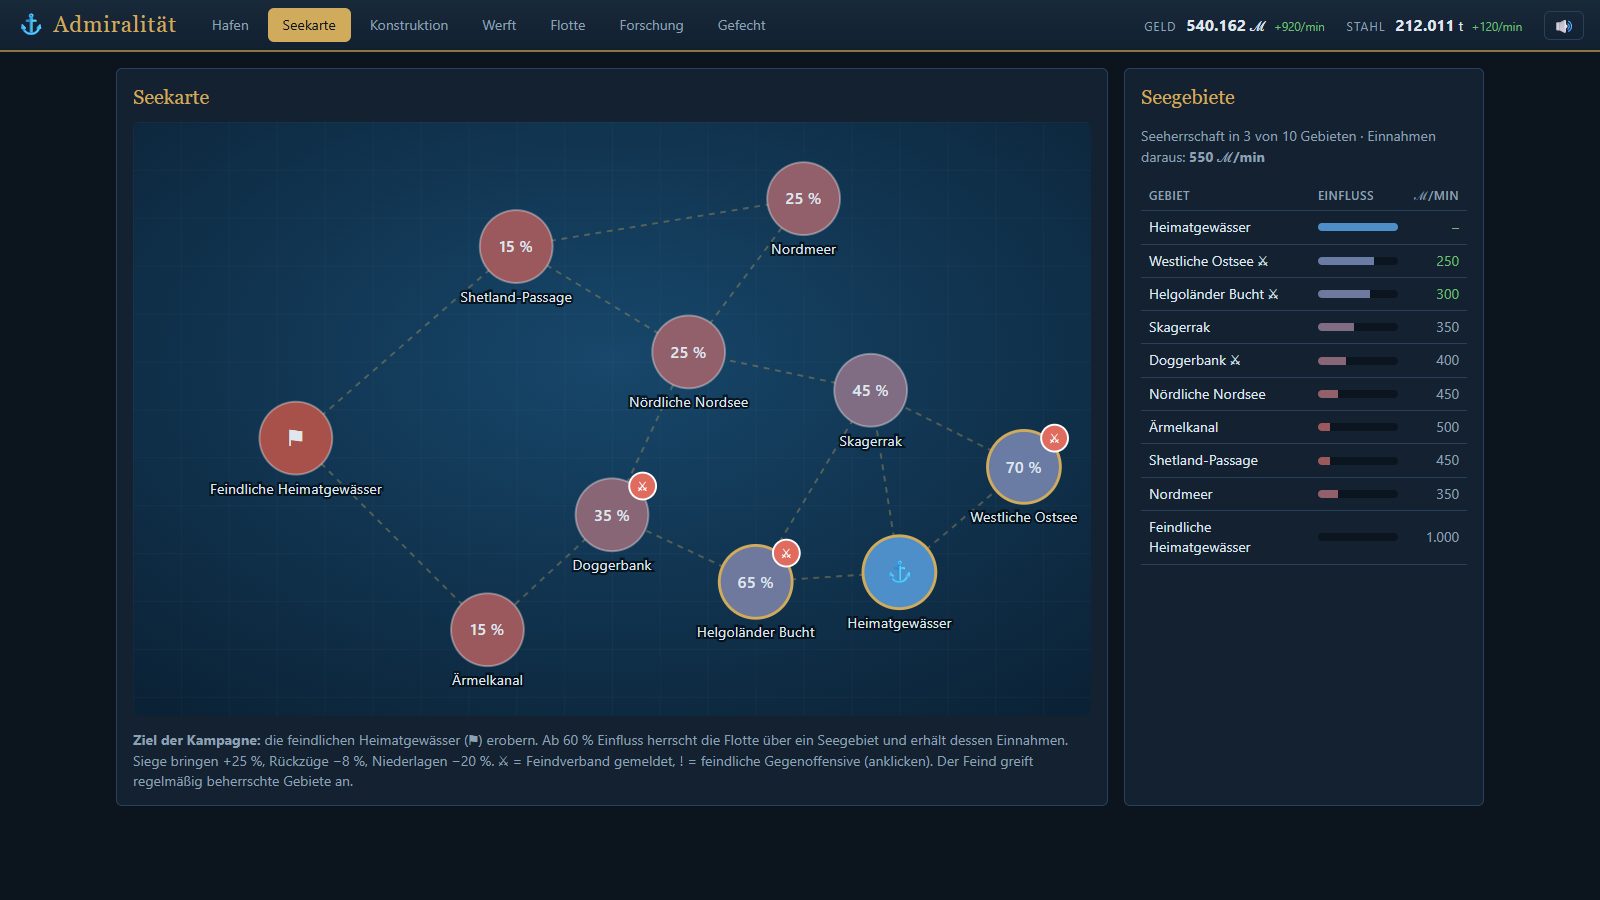Open the Gefecht tab
1600x900 pixels.
(x=741, y=25)
